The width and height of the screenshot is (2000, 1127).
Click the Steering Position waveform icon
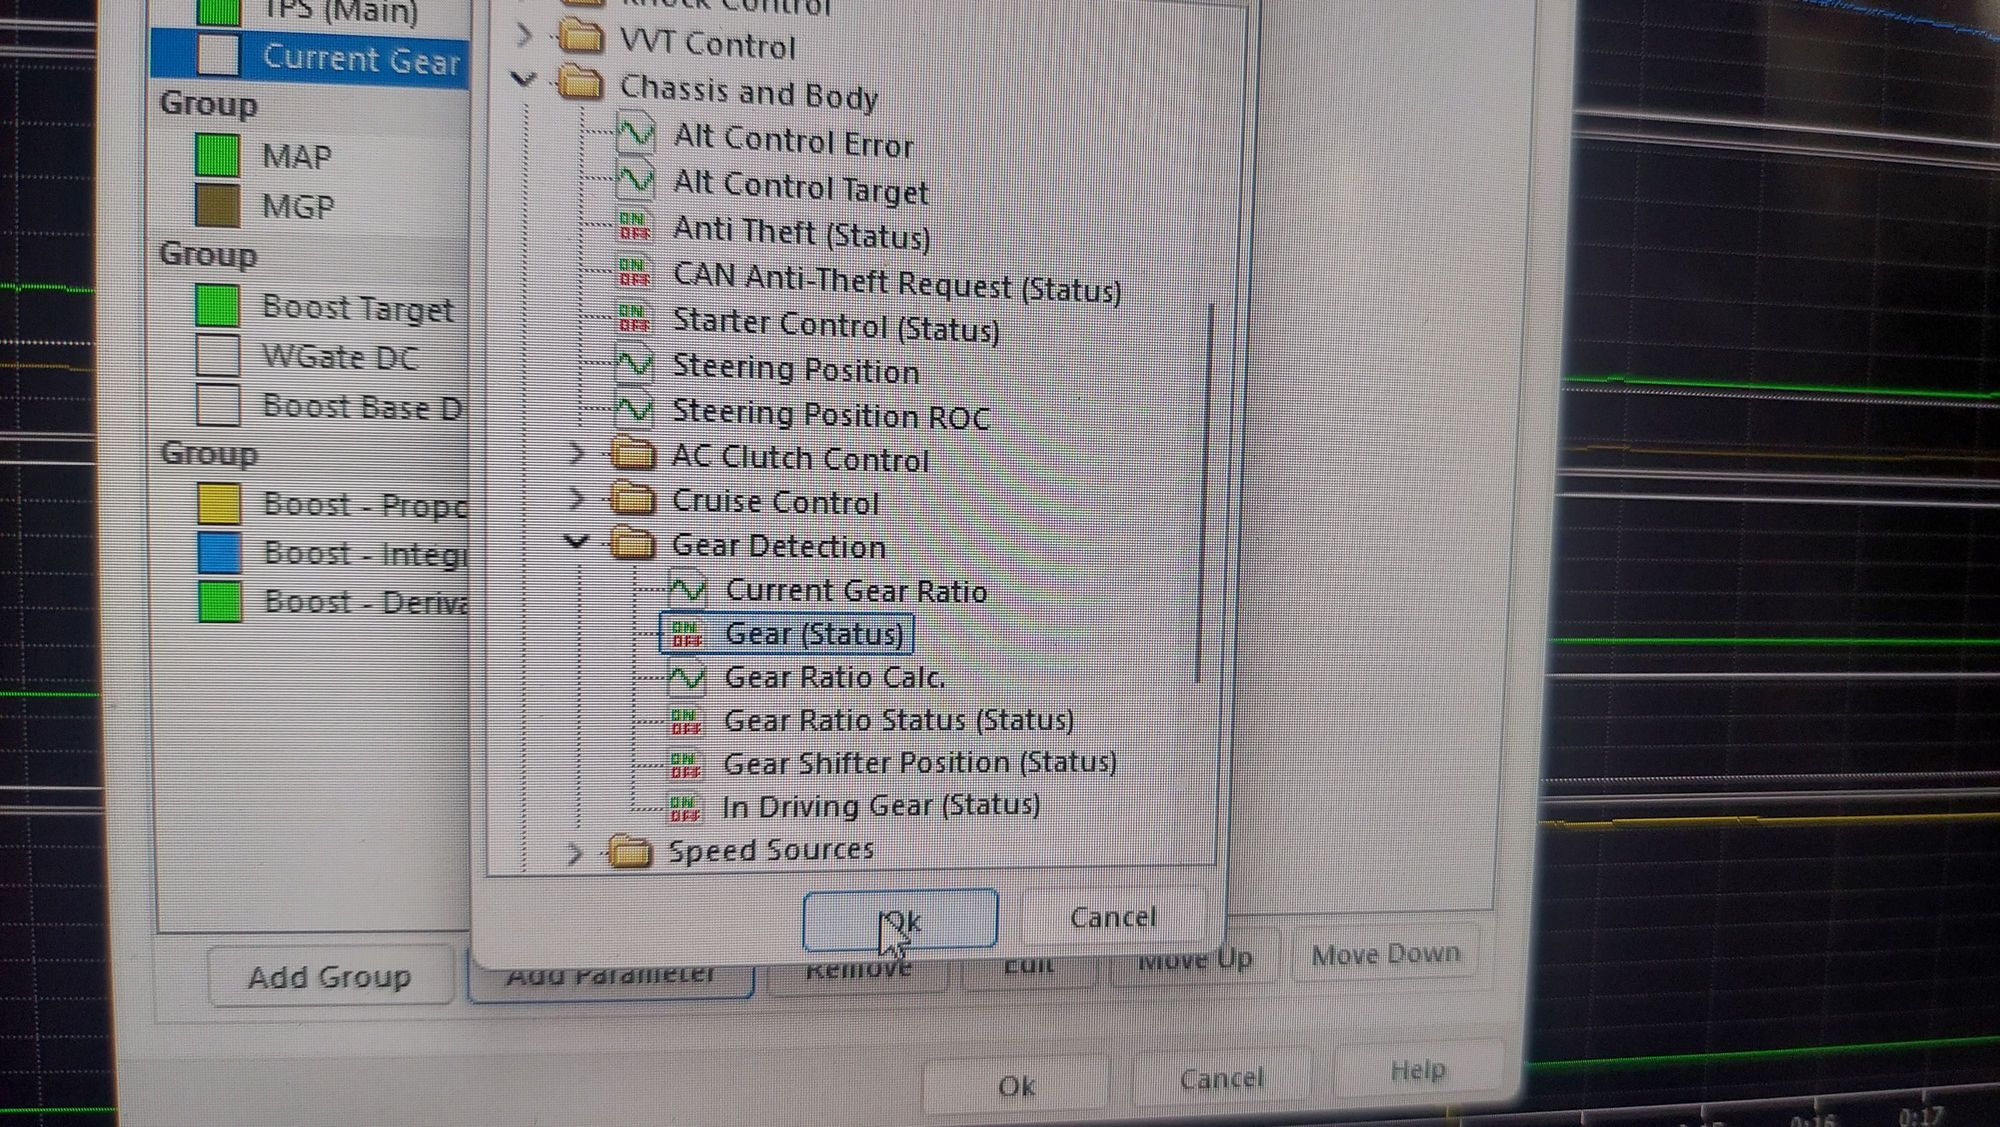(x=634, y=365)
